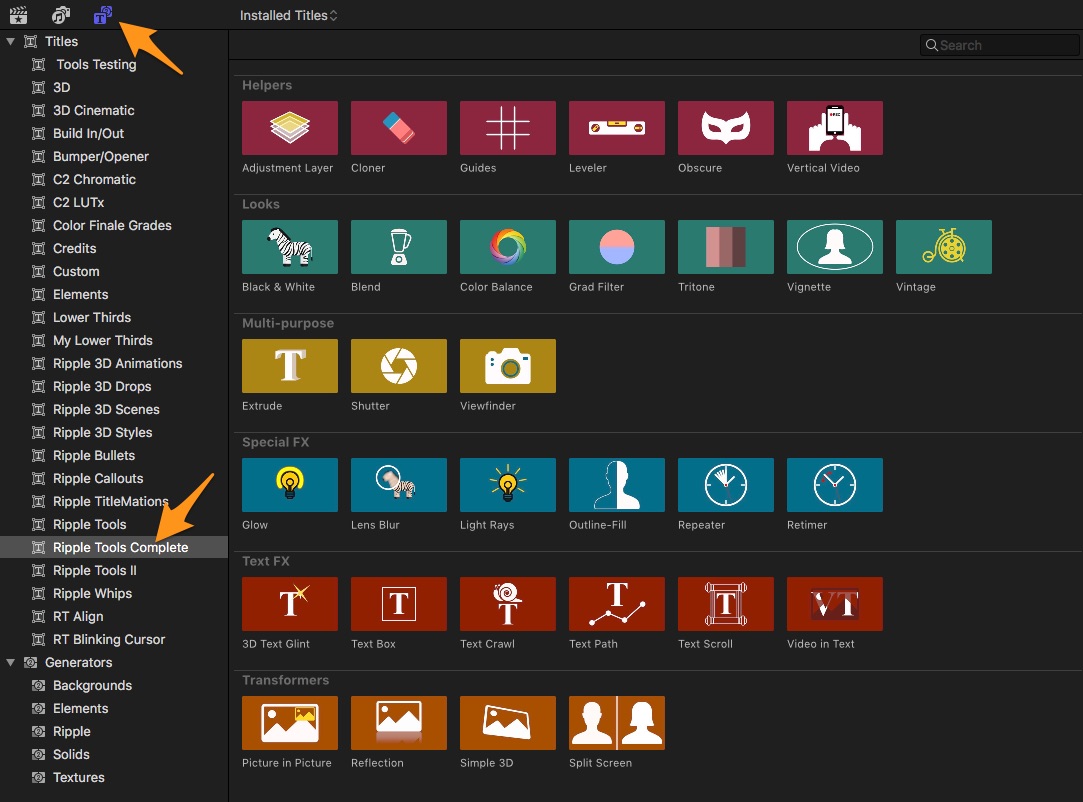Image resolution: width=1083 pixels, height=802 pixels.
Task: Select the RT Blinking Cursor category
Action: (114, 639)
